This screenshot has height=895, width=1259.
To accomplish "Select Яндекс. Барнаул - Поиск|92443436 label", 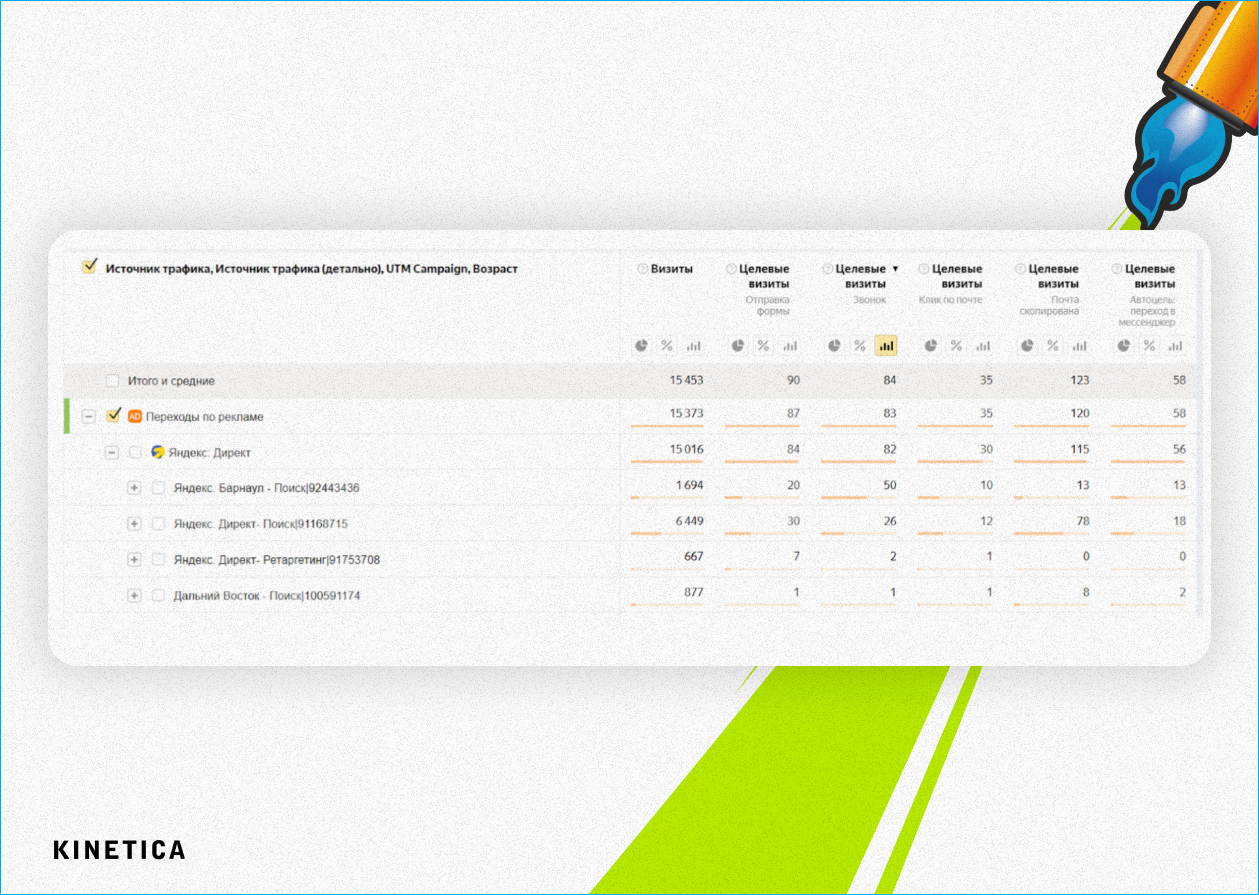I will coord(266,488).
